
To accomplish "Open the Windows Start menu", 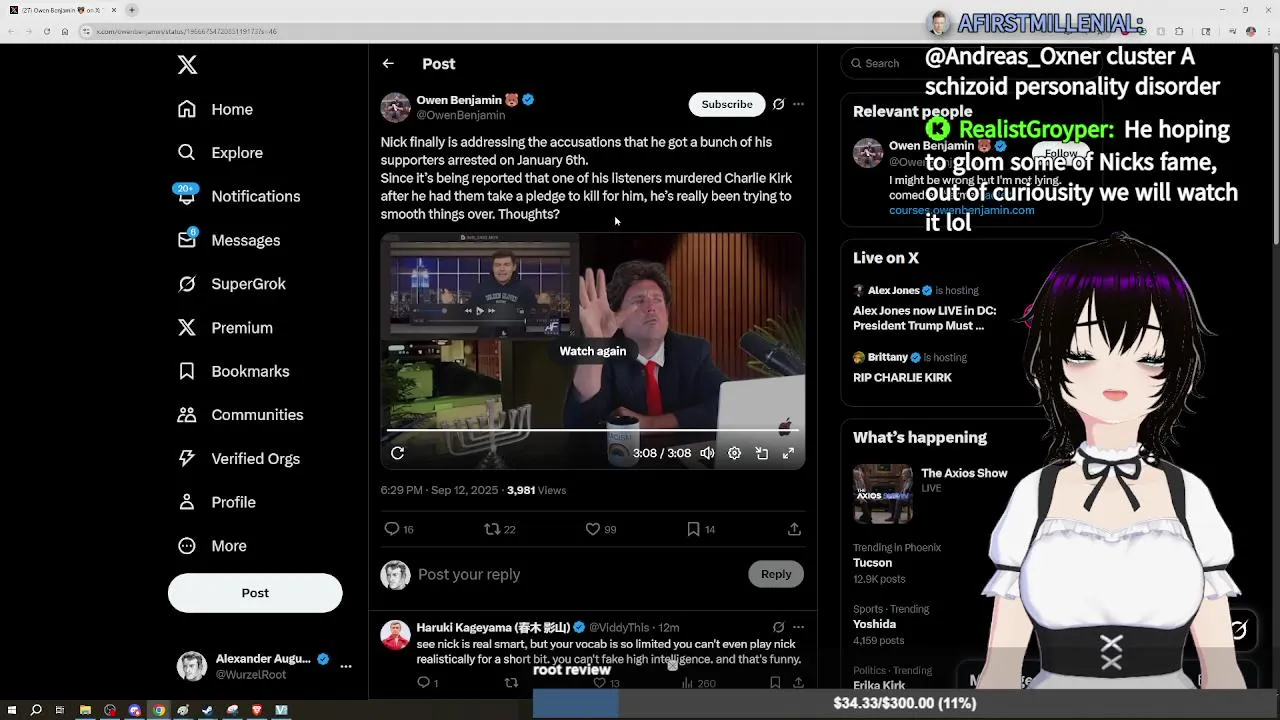I will coord(11,710).
